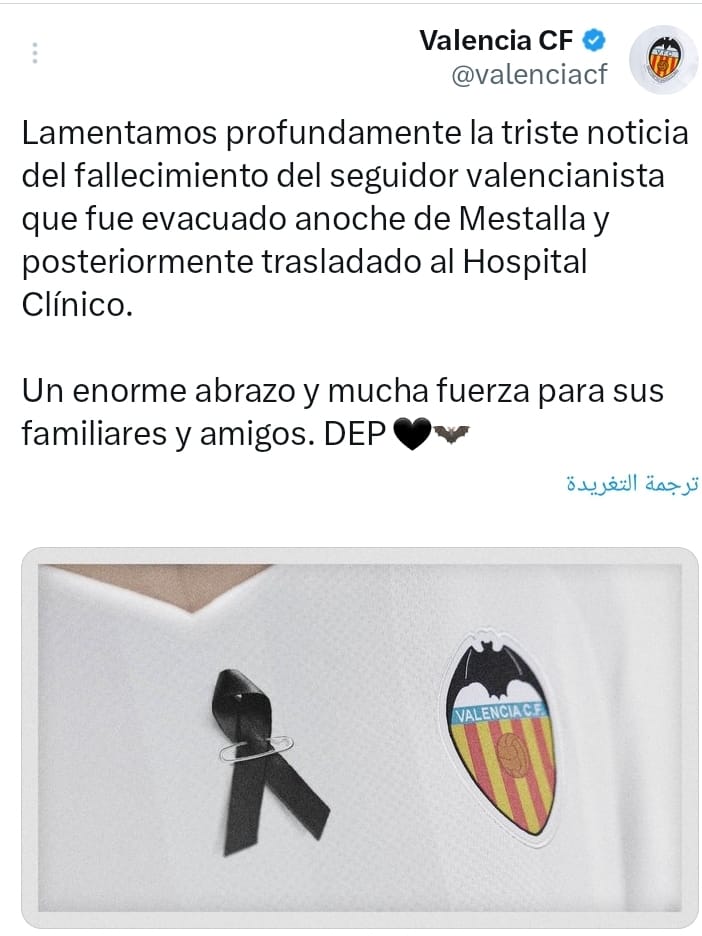Click the word valencianista in tweet

point(564,176)
